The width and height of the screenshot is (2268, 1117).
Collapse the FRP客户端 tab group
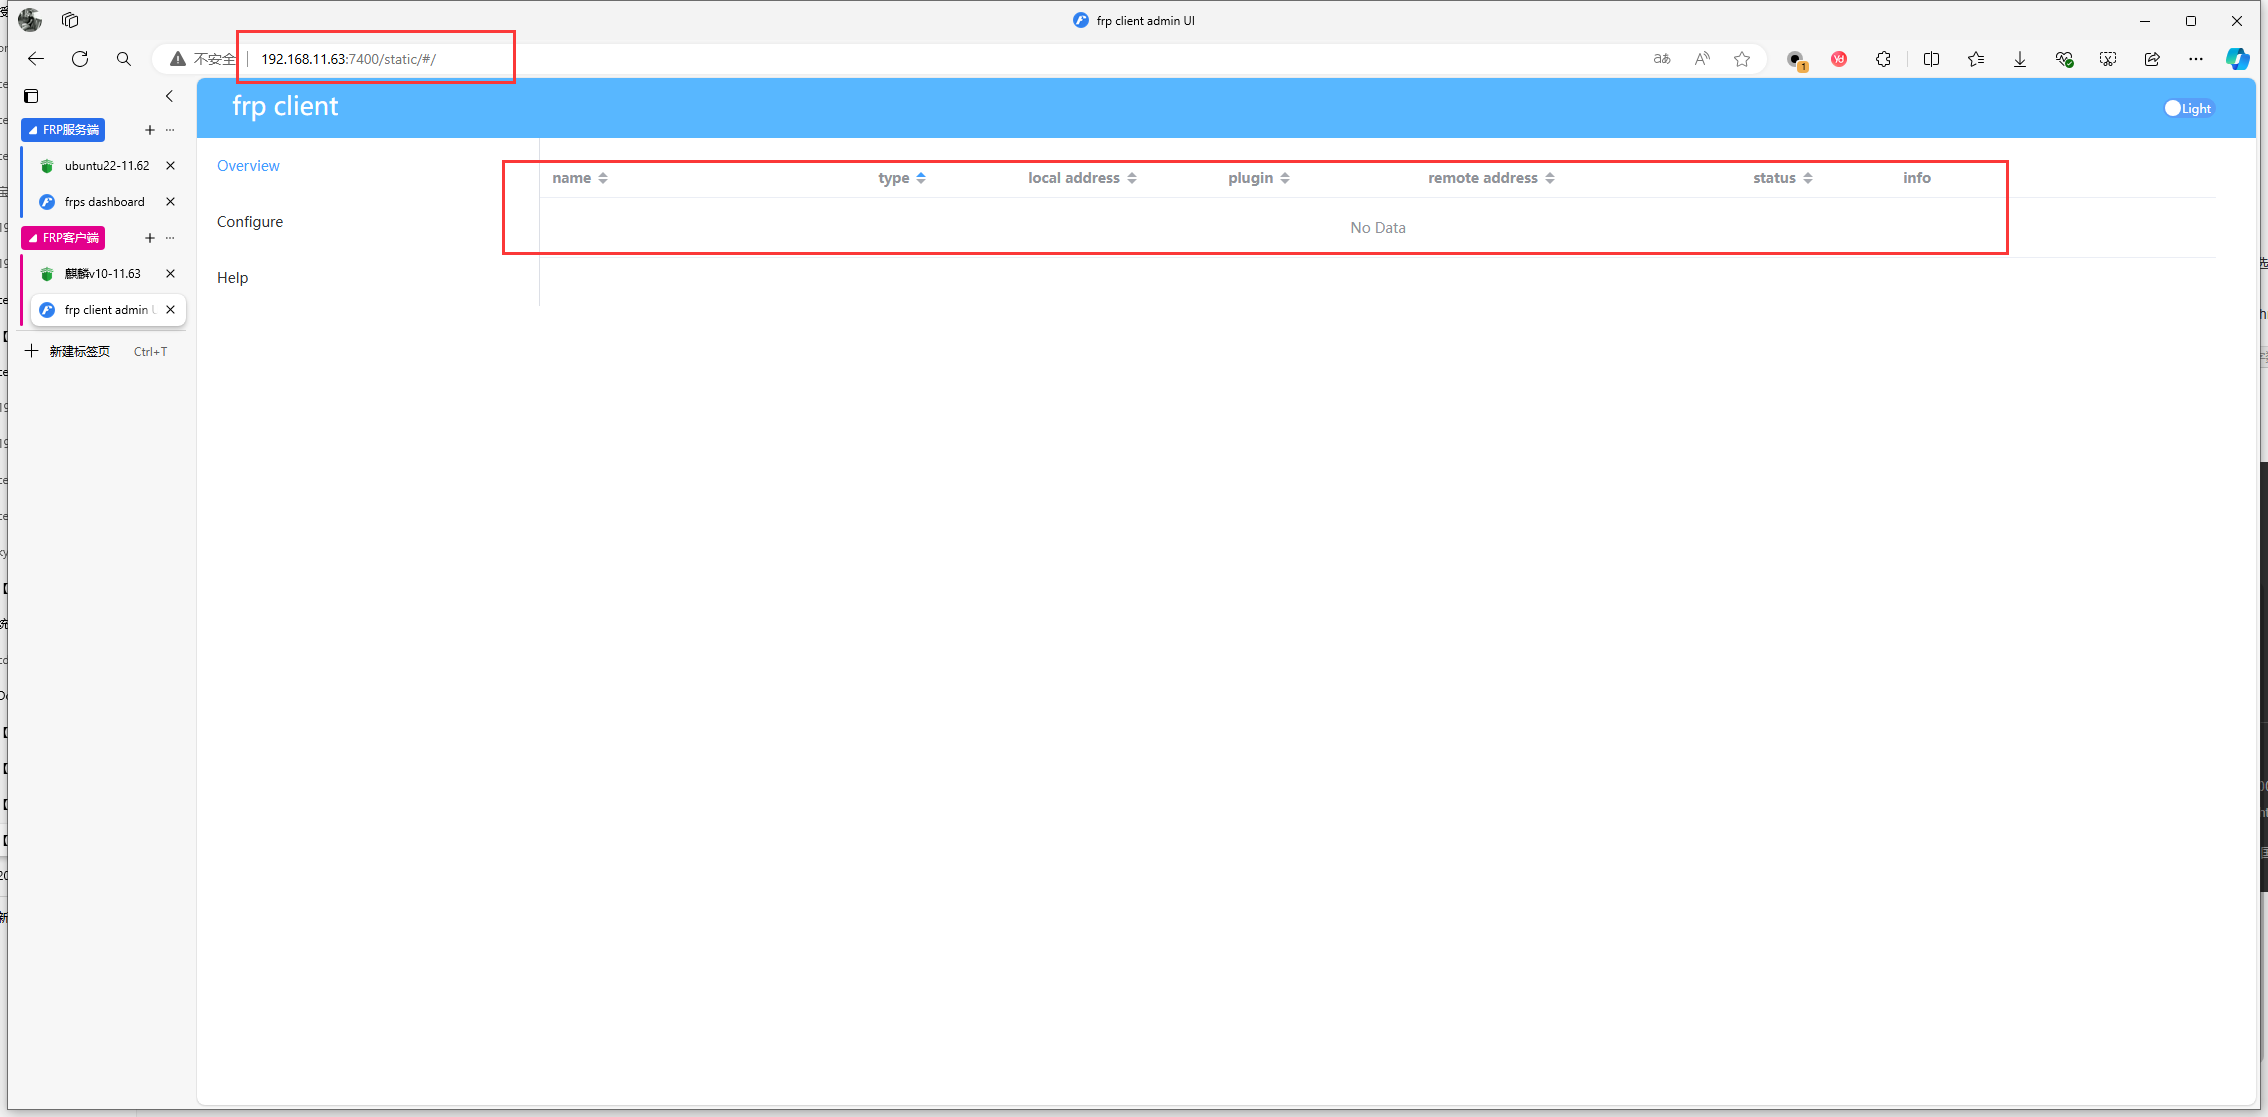pyautogui.click(x=63, y=237)
